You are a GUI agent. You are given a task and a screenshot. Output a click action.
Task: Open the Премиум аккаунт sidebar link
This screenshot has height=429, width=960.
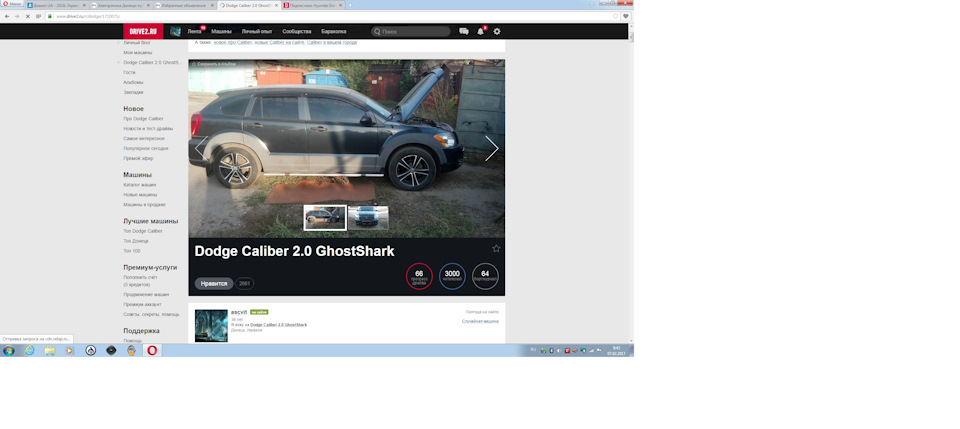142,304
